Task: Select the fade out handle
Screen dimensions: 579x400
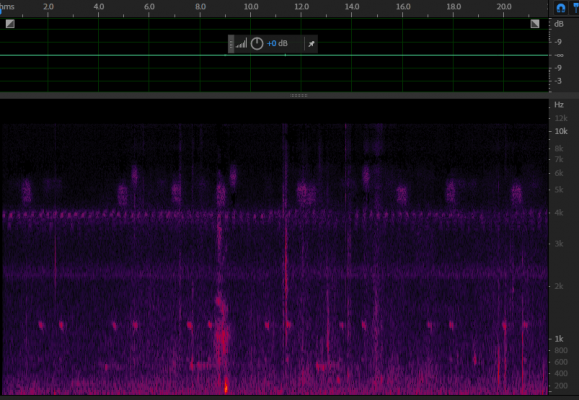Action: point(535,24)
